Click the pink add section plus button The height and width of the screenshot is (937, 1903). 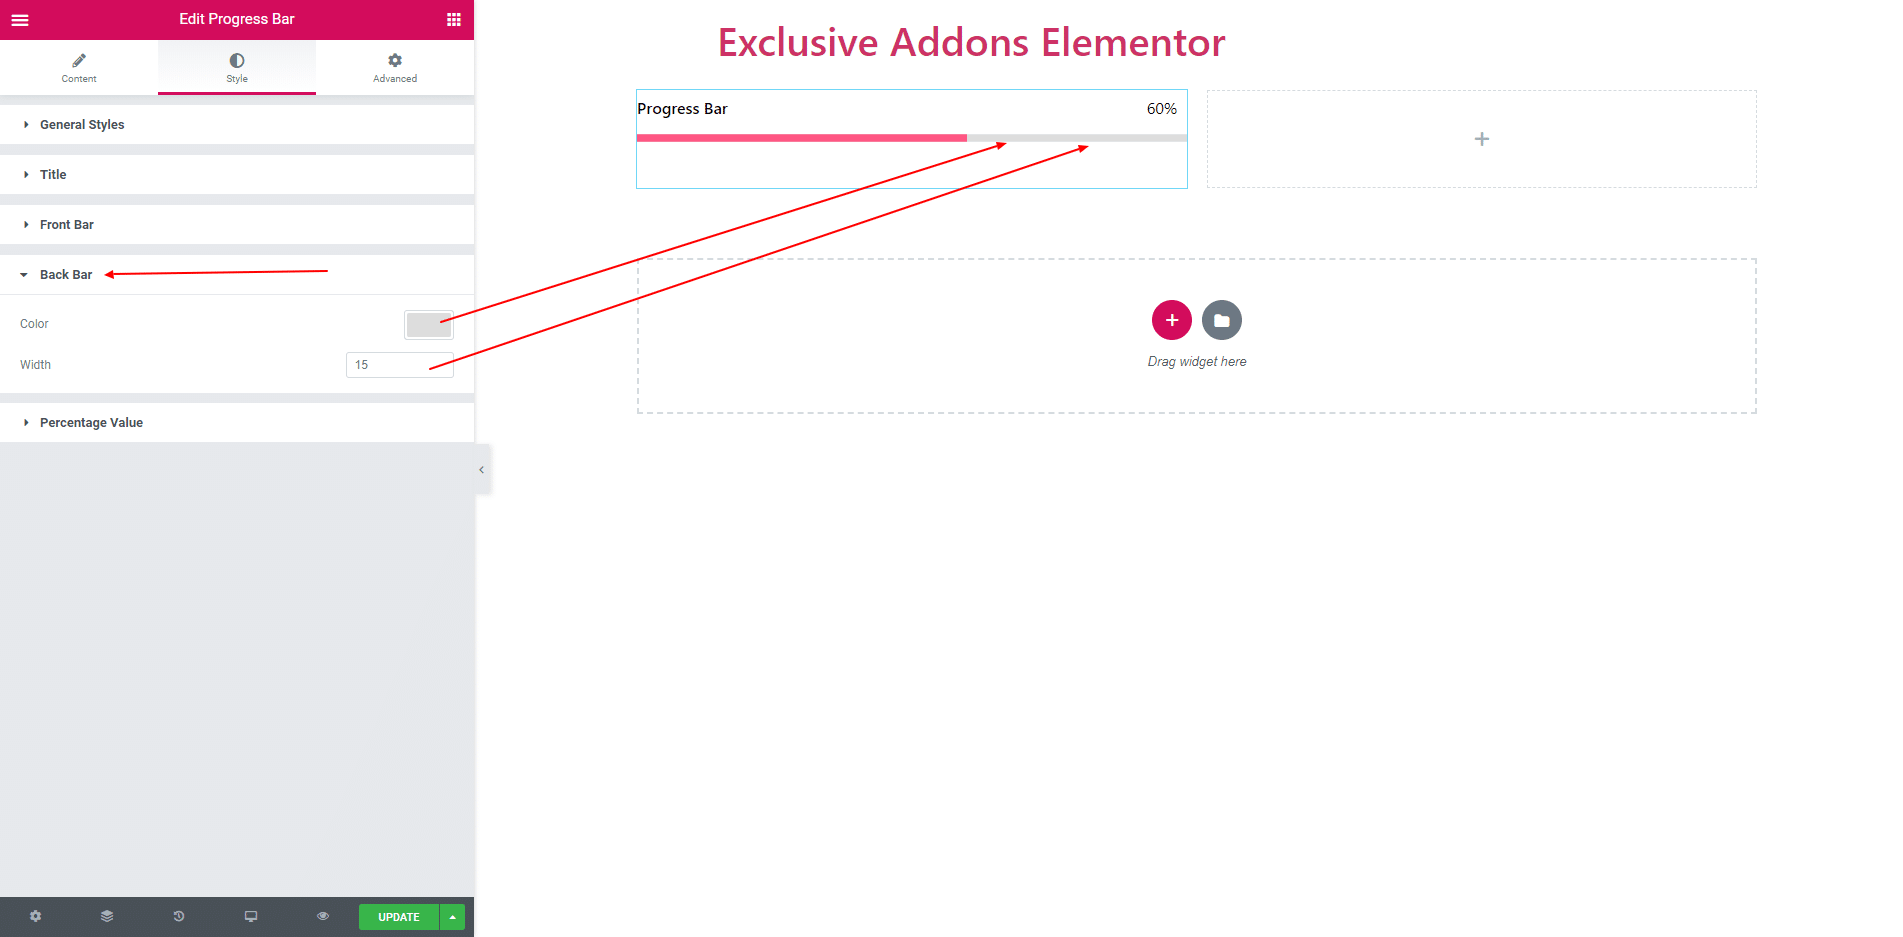[x=1172, y=320]
